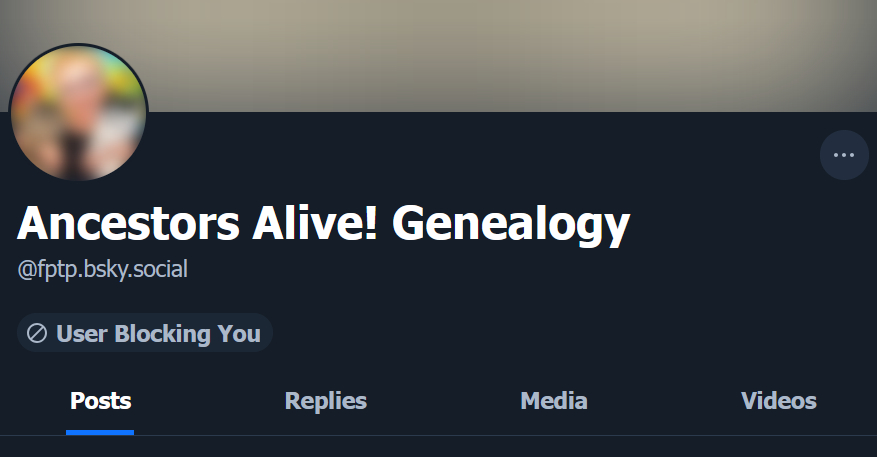The image size is (877, 457).
Task: Switch to the Posts tab
Action: 100,402
